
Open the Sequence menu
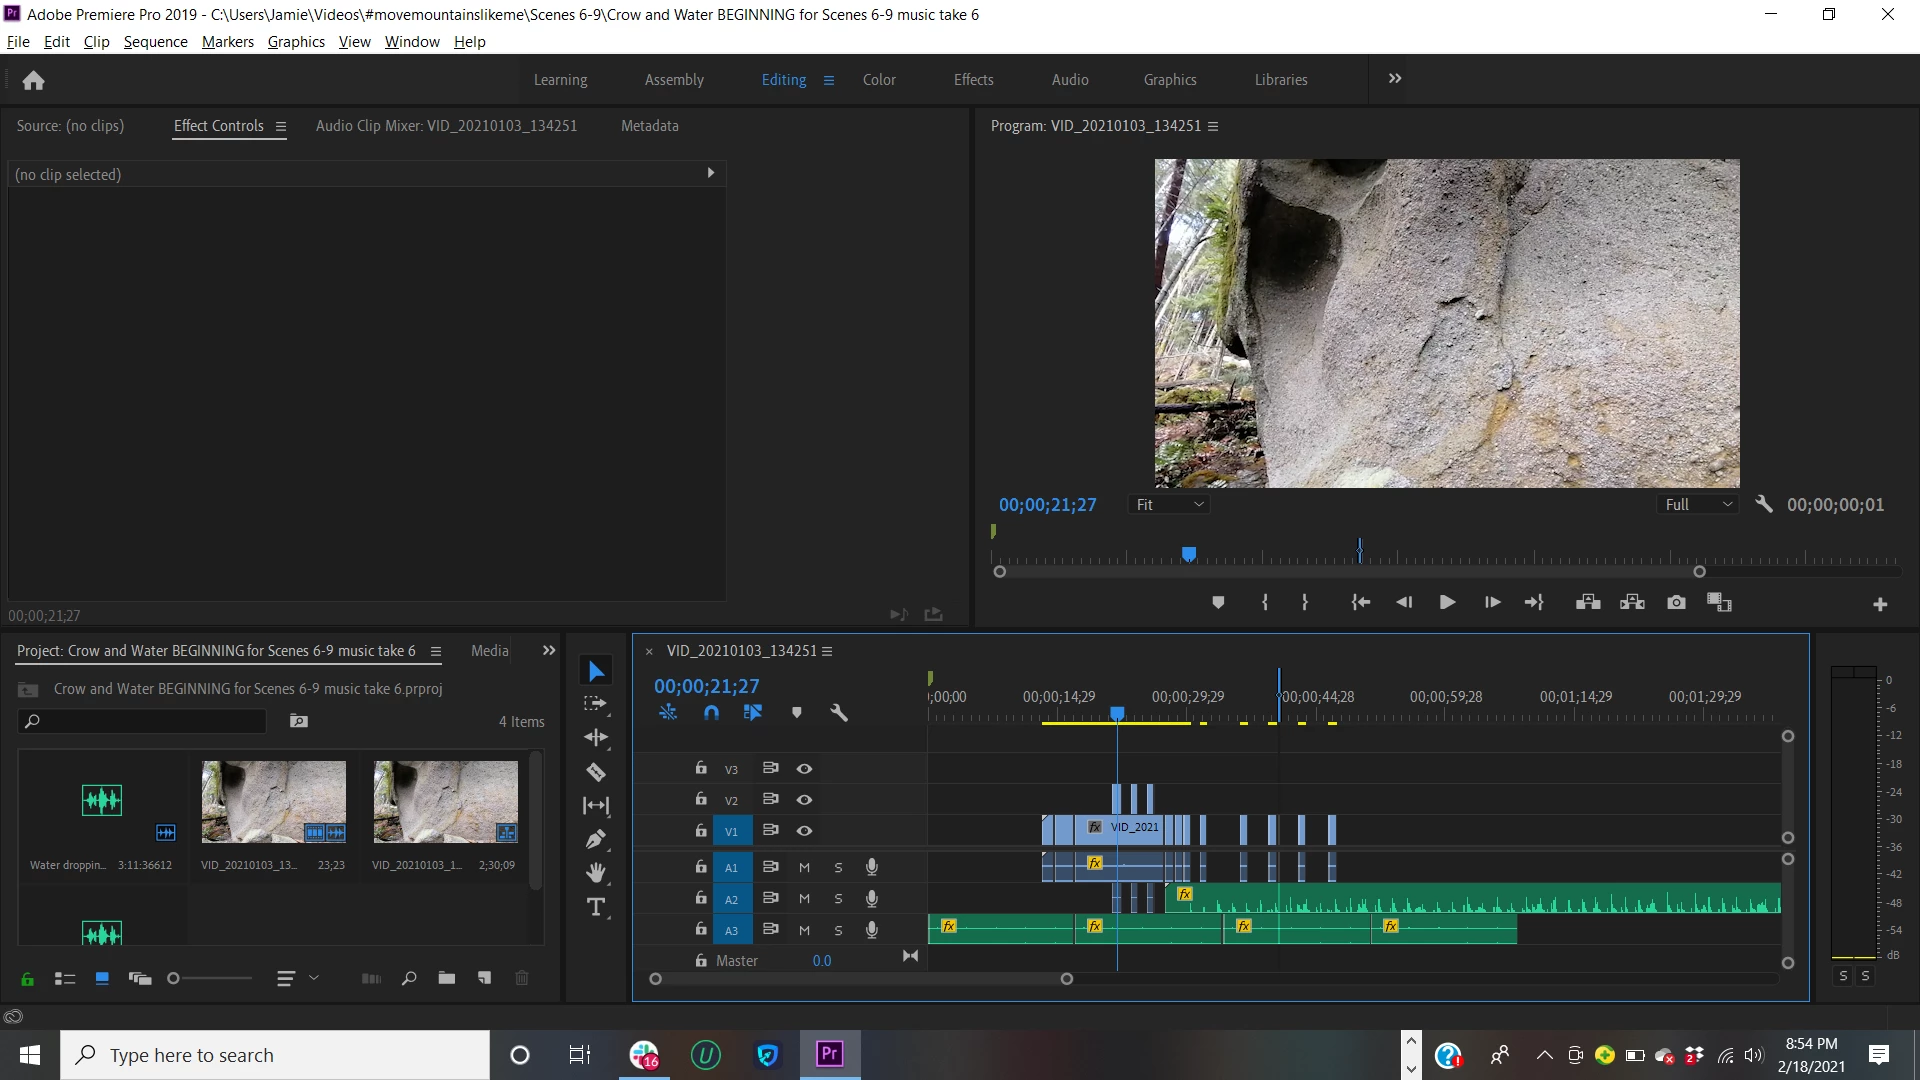coord(155,41)
